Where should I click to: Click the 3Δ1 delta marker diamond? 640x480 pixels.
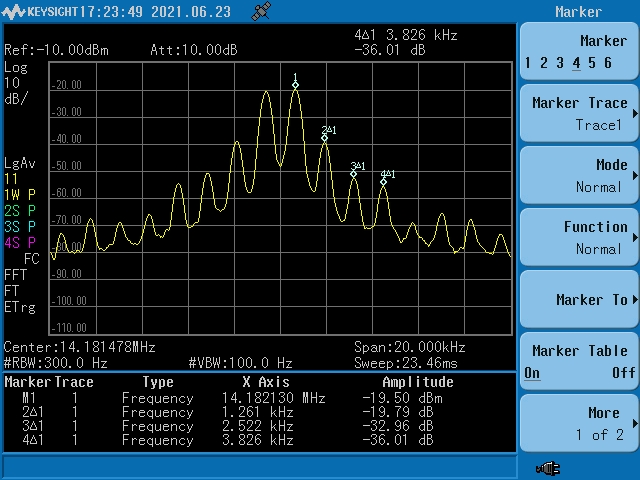[353, 174]
